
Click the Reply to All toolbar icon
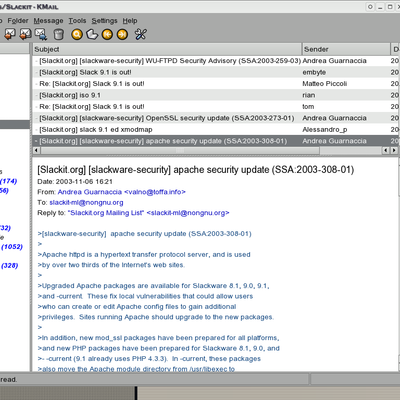[26, 34]
